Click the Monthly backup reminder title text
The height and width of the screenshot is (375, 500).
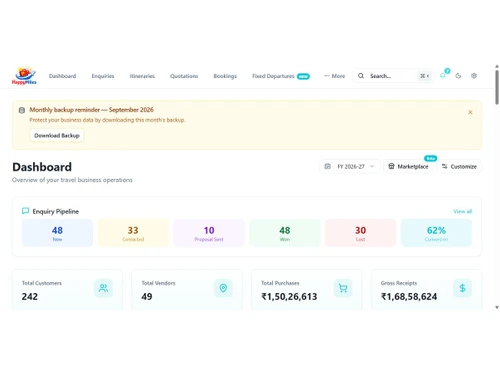[91, 110]
